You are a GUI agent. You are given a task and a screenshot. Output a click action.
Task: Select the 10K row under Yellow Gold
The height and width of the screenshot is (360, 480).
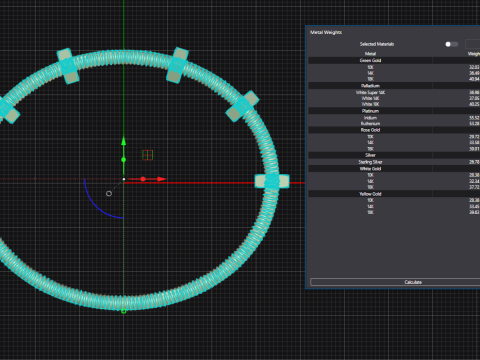(x=394, y=200)
